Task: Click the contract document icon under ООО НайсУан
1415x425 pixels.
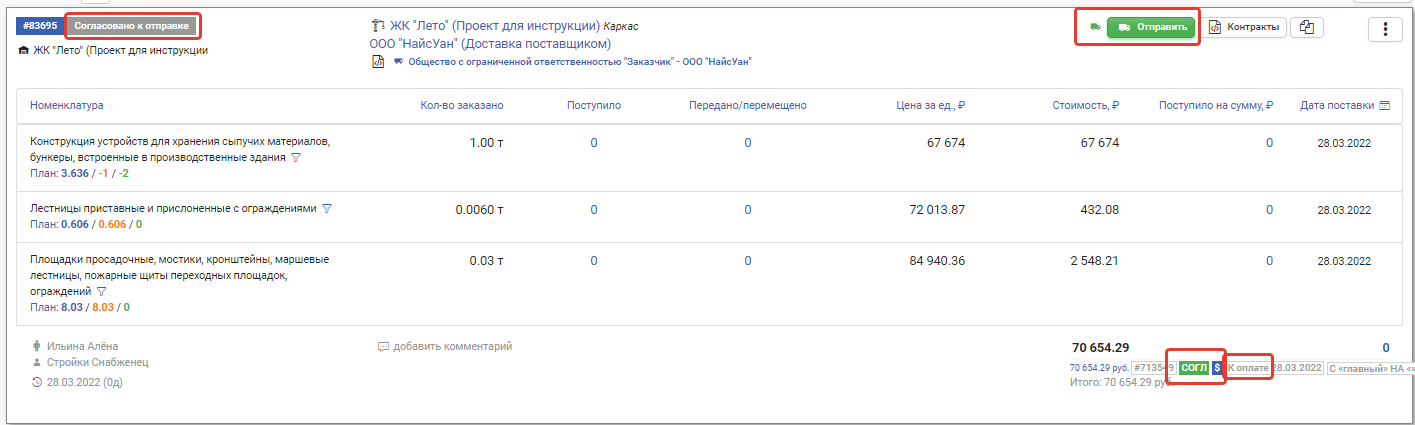Action: click(378, 61)
